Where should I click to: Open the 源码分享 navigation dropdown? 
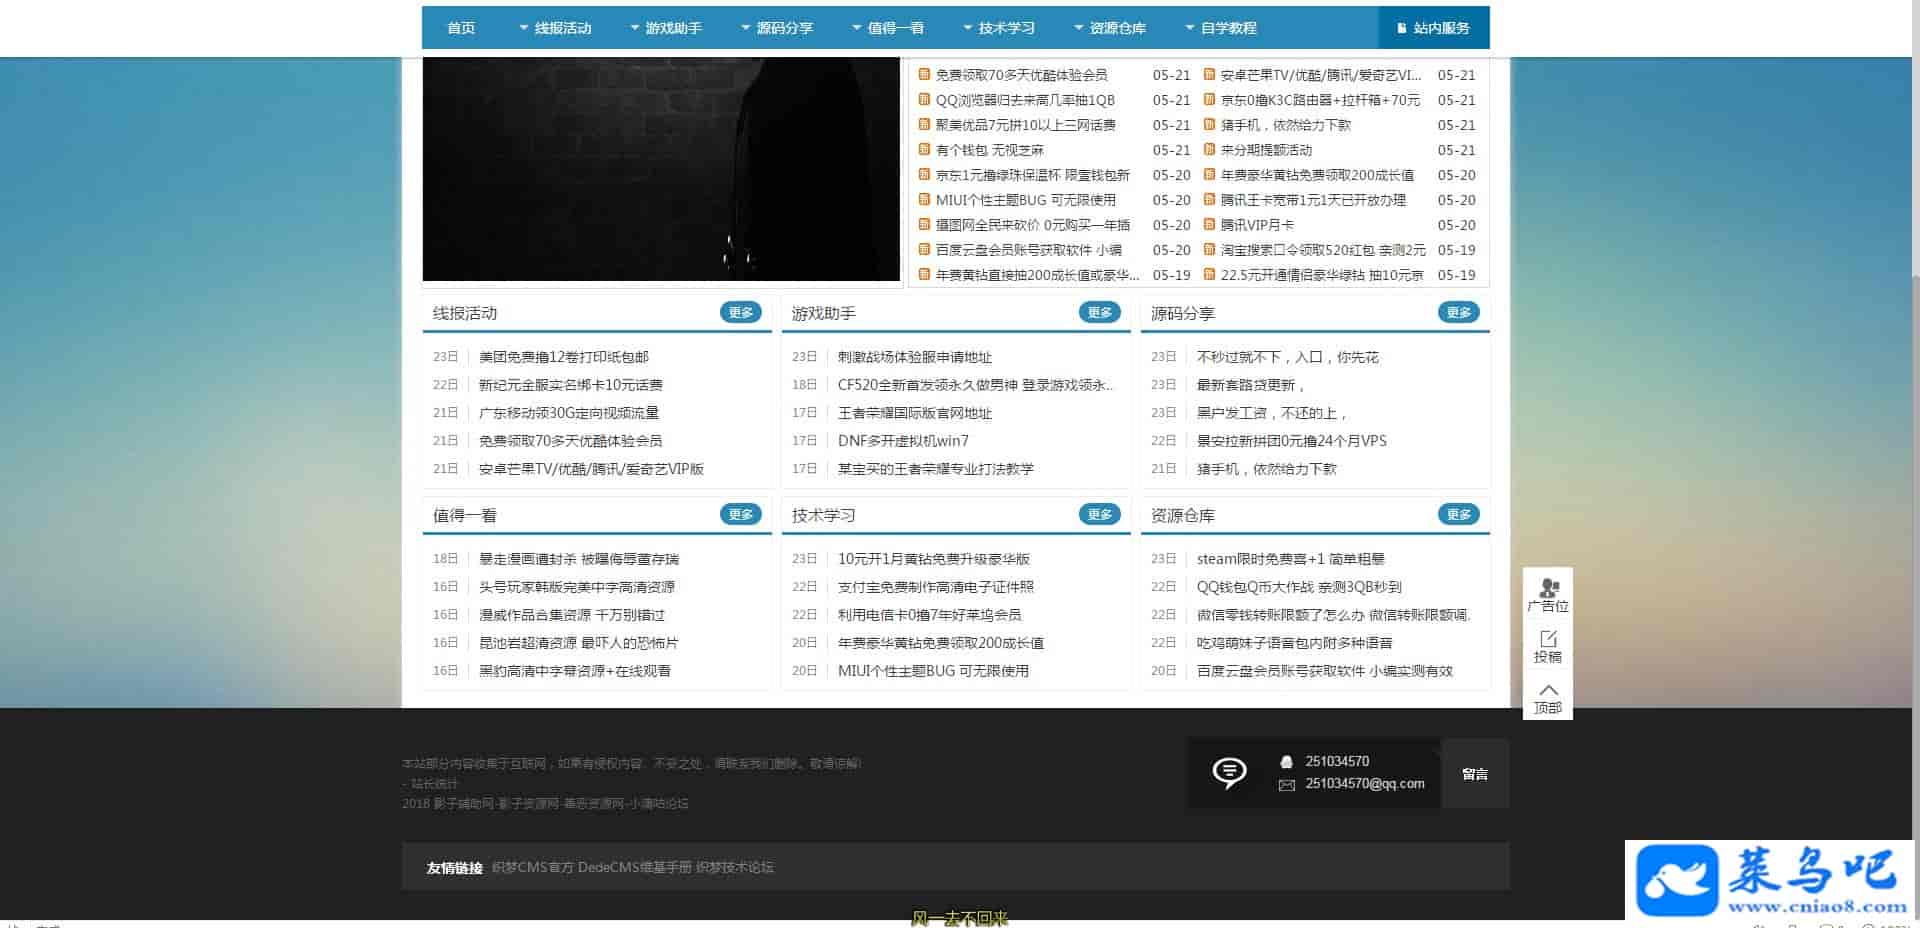pos(777,28)
